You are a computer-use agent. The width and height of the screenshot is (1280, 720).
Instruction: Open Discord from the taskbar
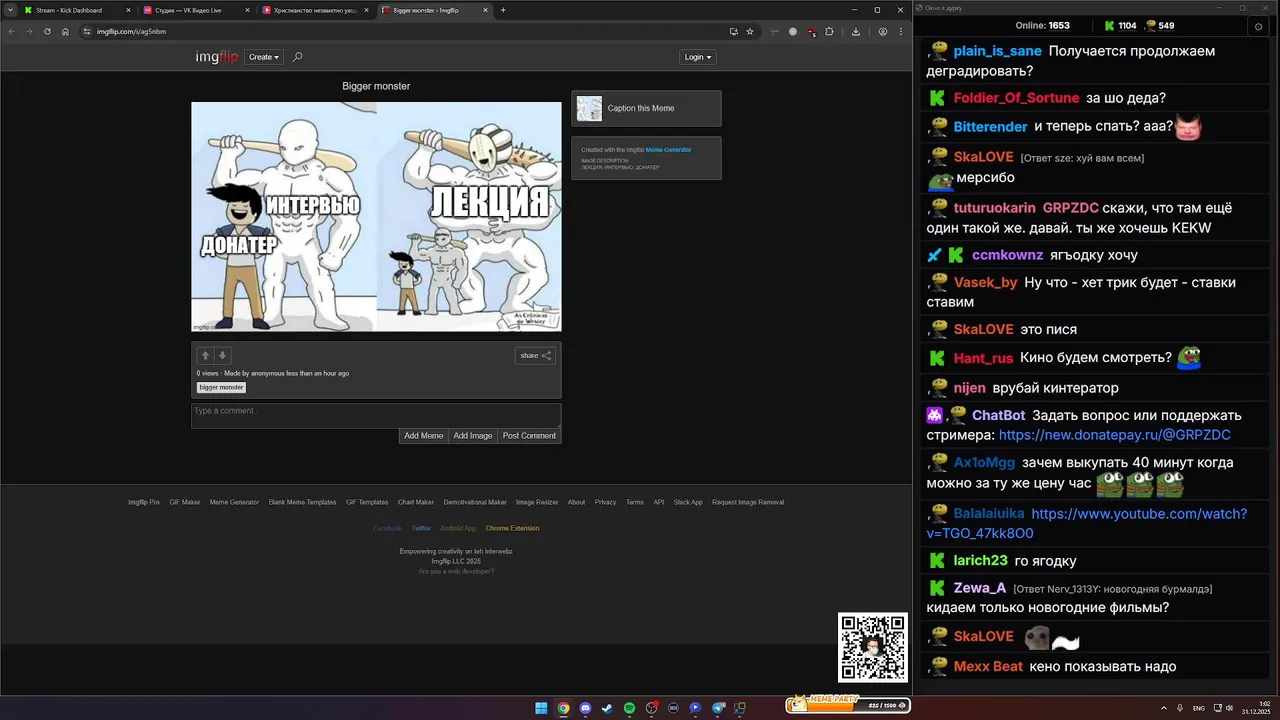point(585,708)
